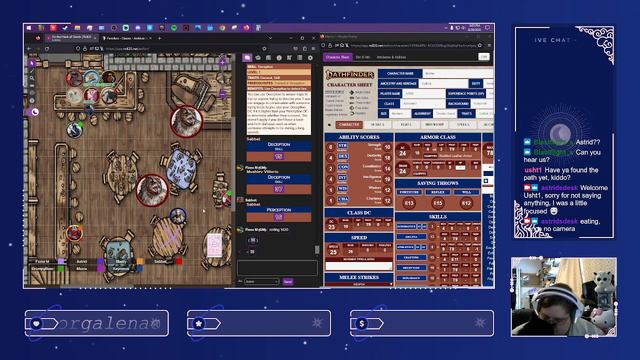Roll the CON ability button
Screen dimensions: 640x360
pyautogui.click(x=342, y=167)
